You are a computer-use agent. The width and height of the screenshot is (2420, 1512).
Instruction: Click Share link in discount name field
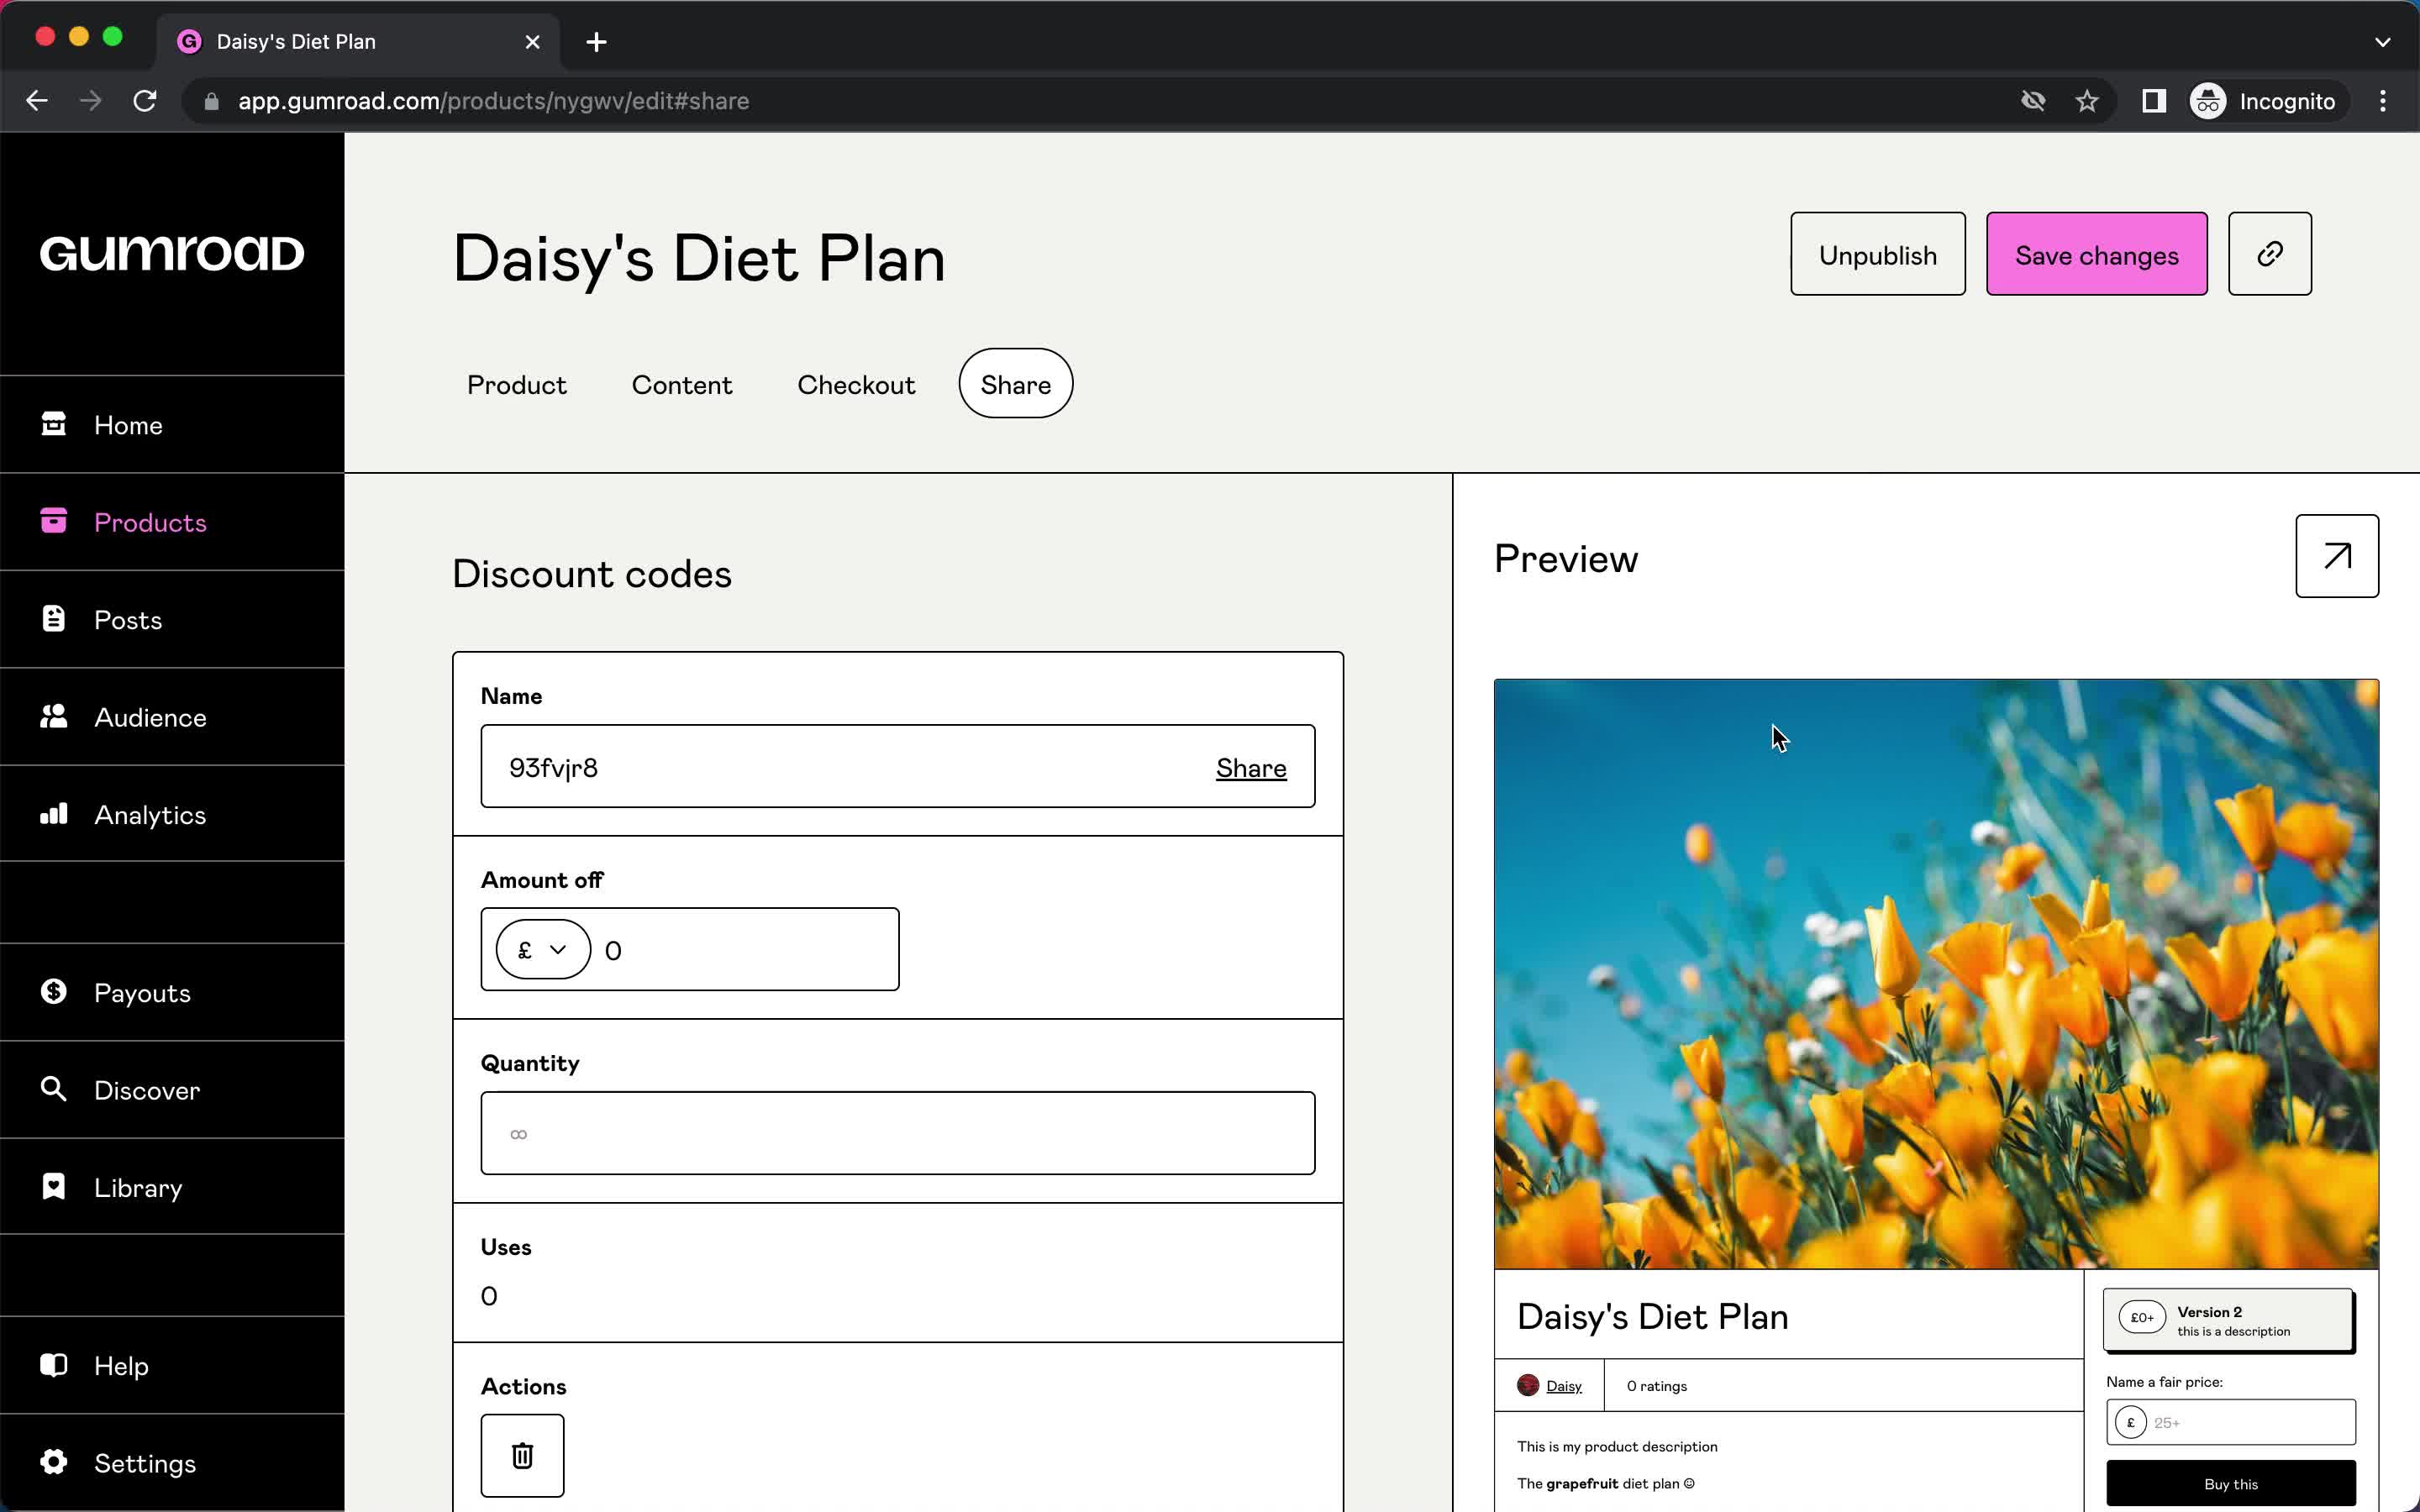click(1251, 768)
